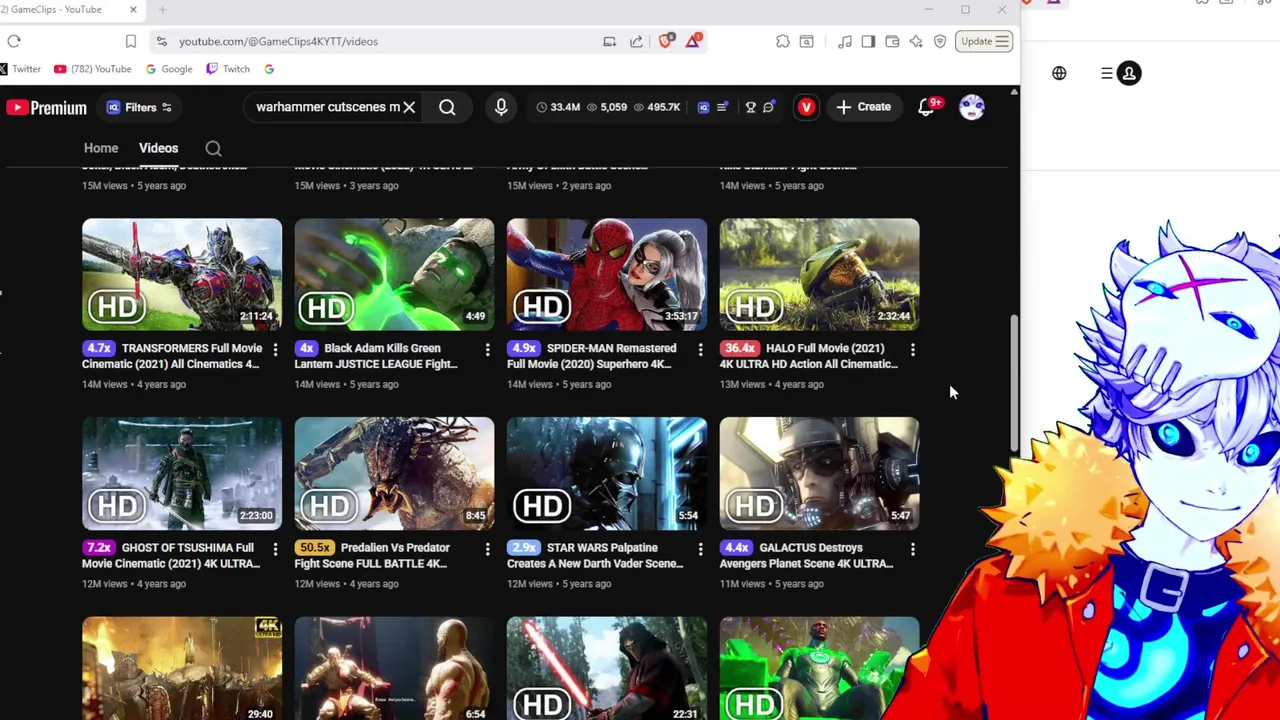Open SPIDER-MAN Remastered Full Movie thumbnail
1280x720 pixels.
pos(607,274)
